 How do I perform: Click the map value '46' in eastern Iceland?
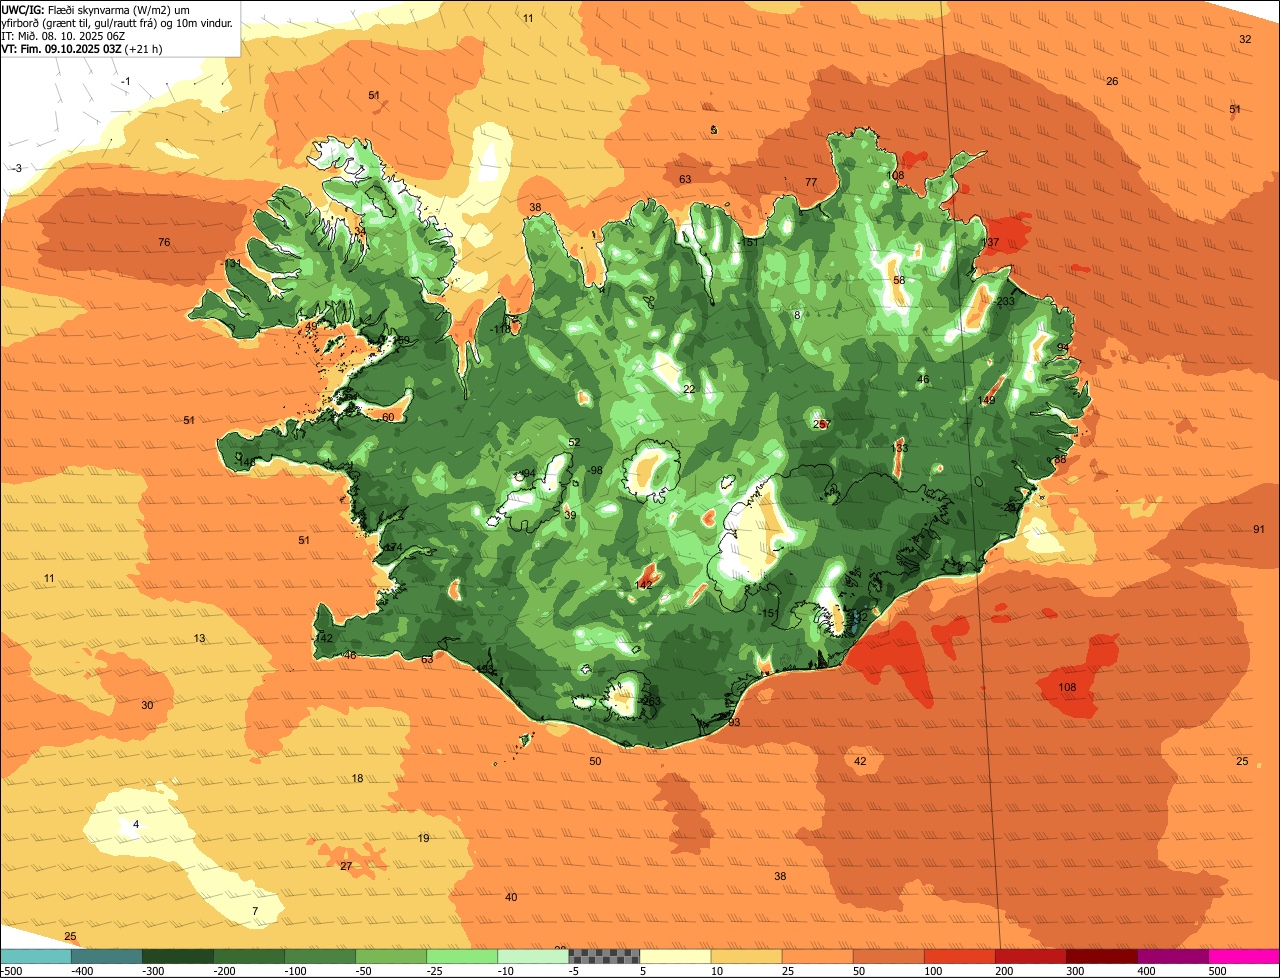[923, 380]
